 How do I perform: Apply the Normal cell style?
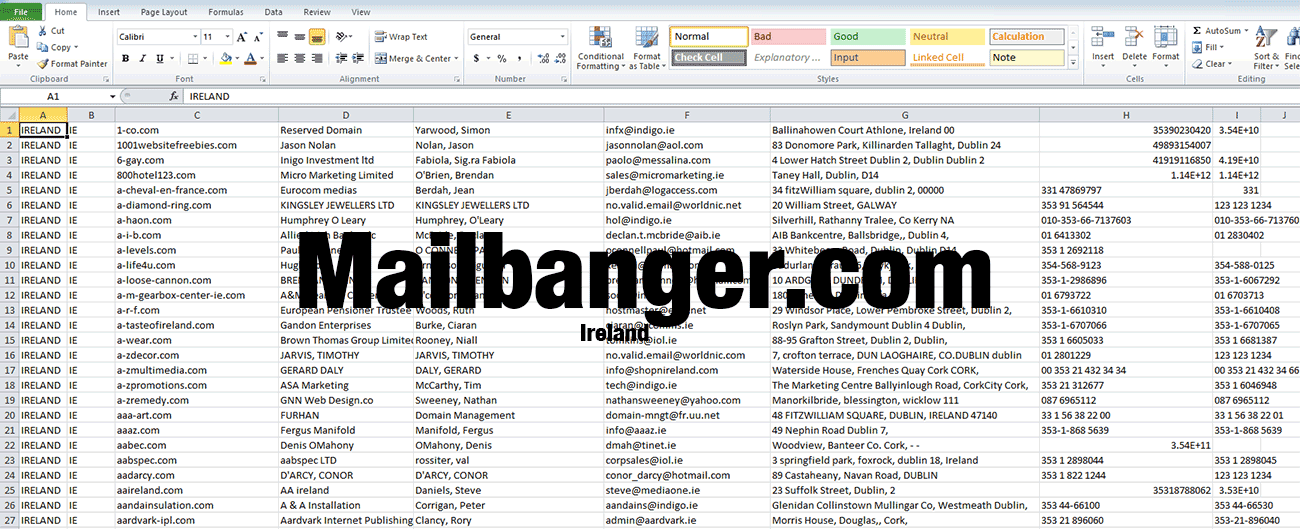[709, 37]
